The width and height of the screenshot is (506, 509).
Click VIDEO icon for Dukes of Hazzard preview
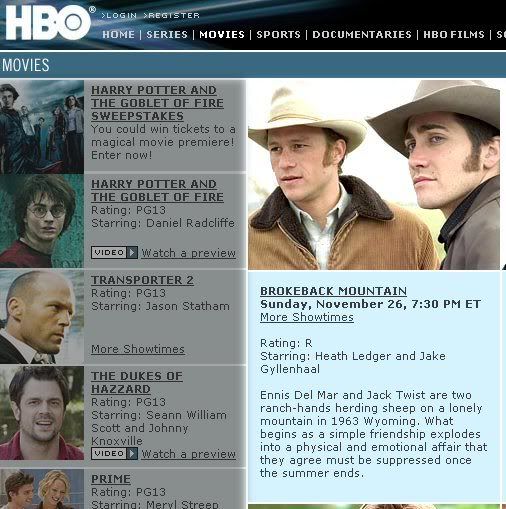114,454
